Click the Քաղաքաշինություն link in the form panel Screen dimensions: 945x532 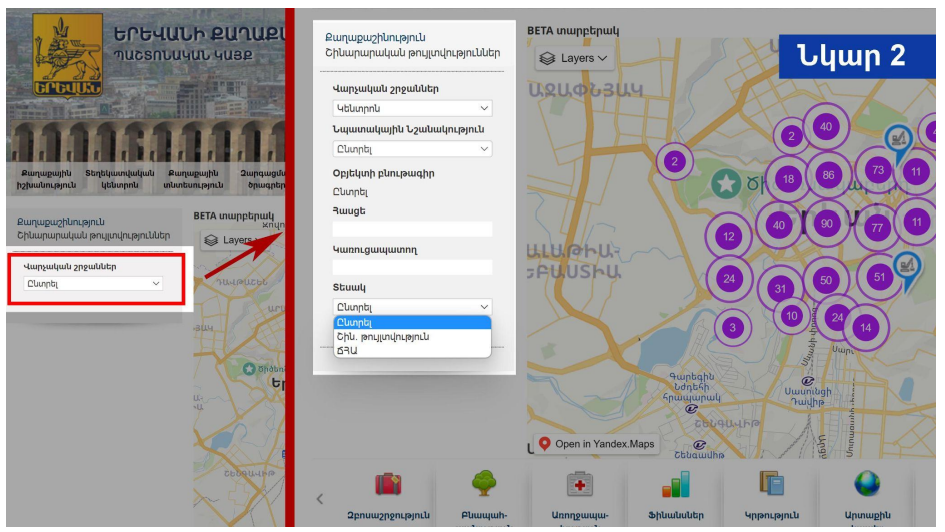[x=368, y=38]
